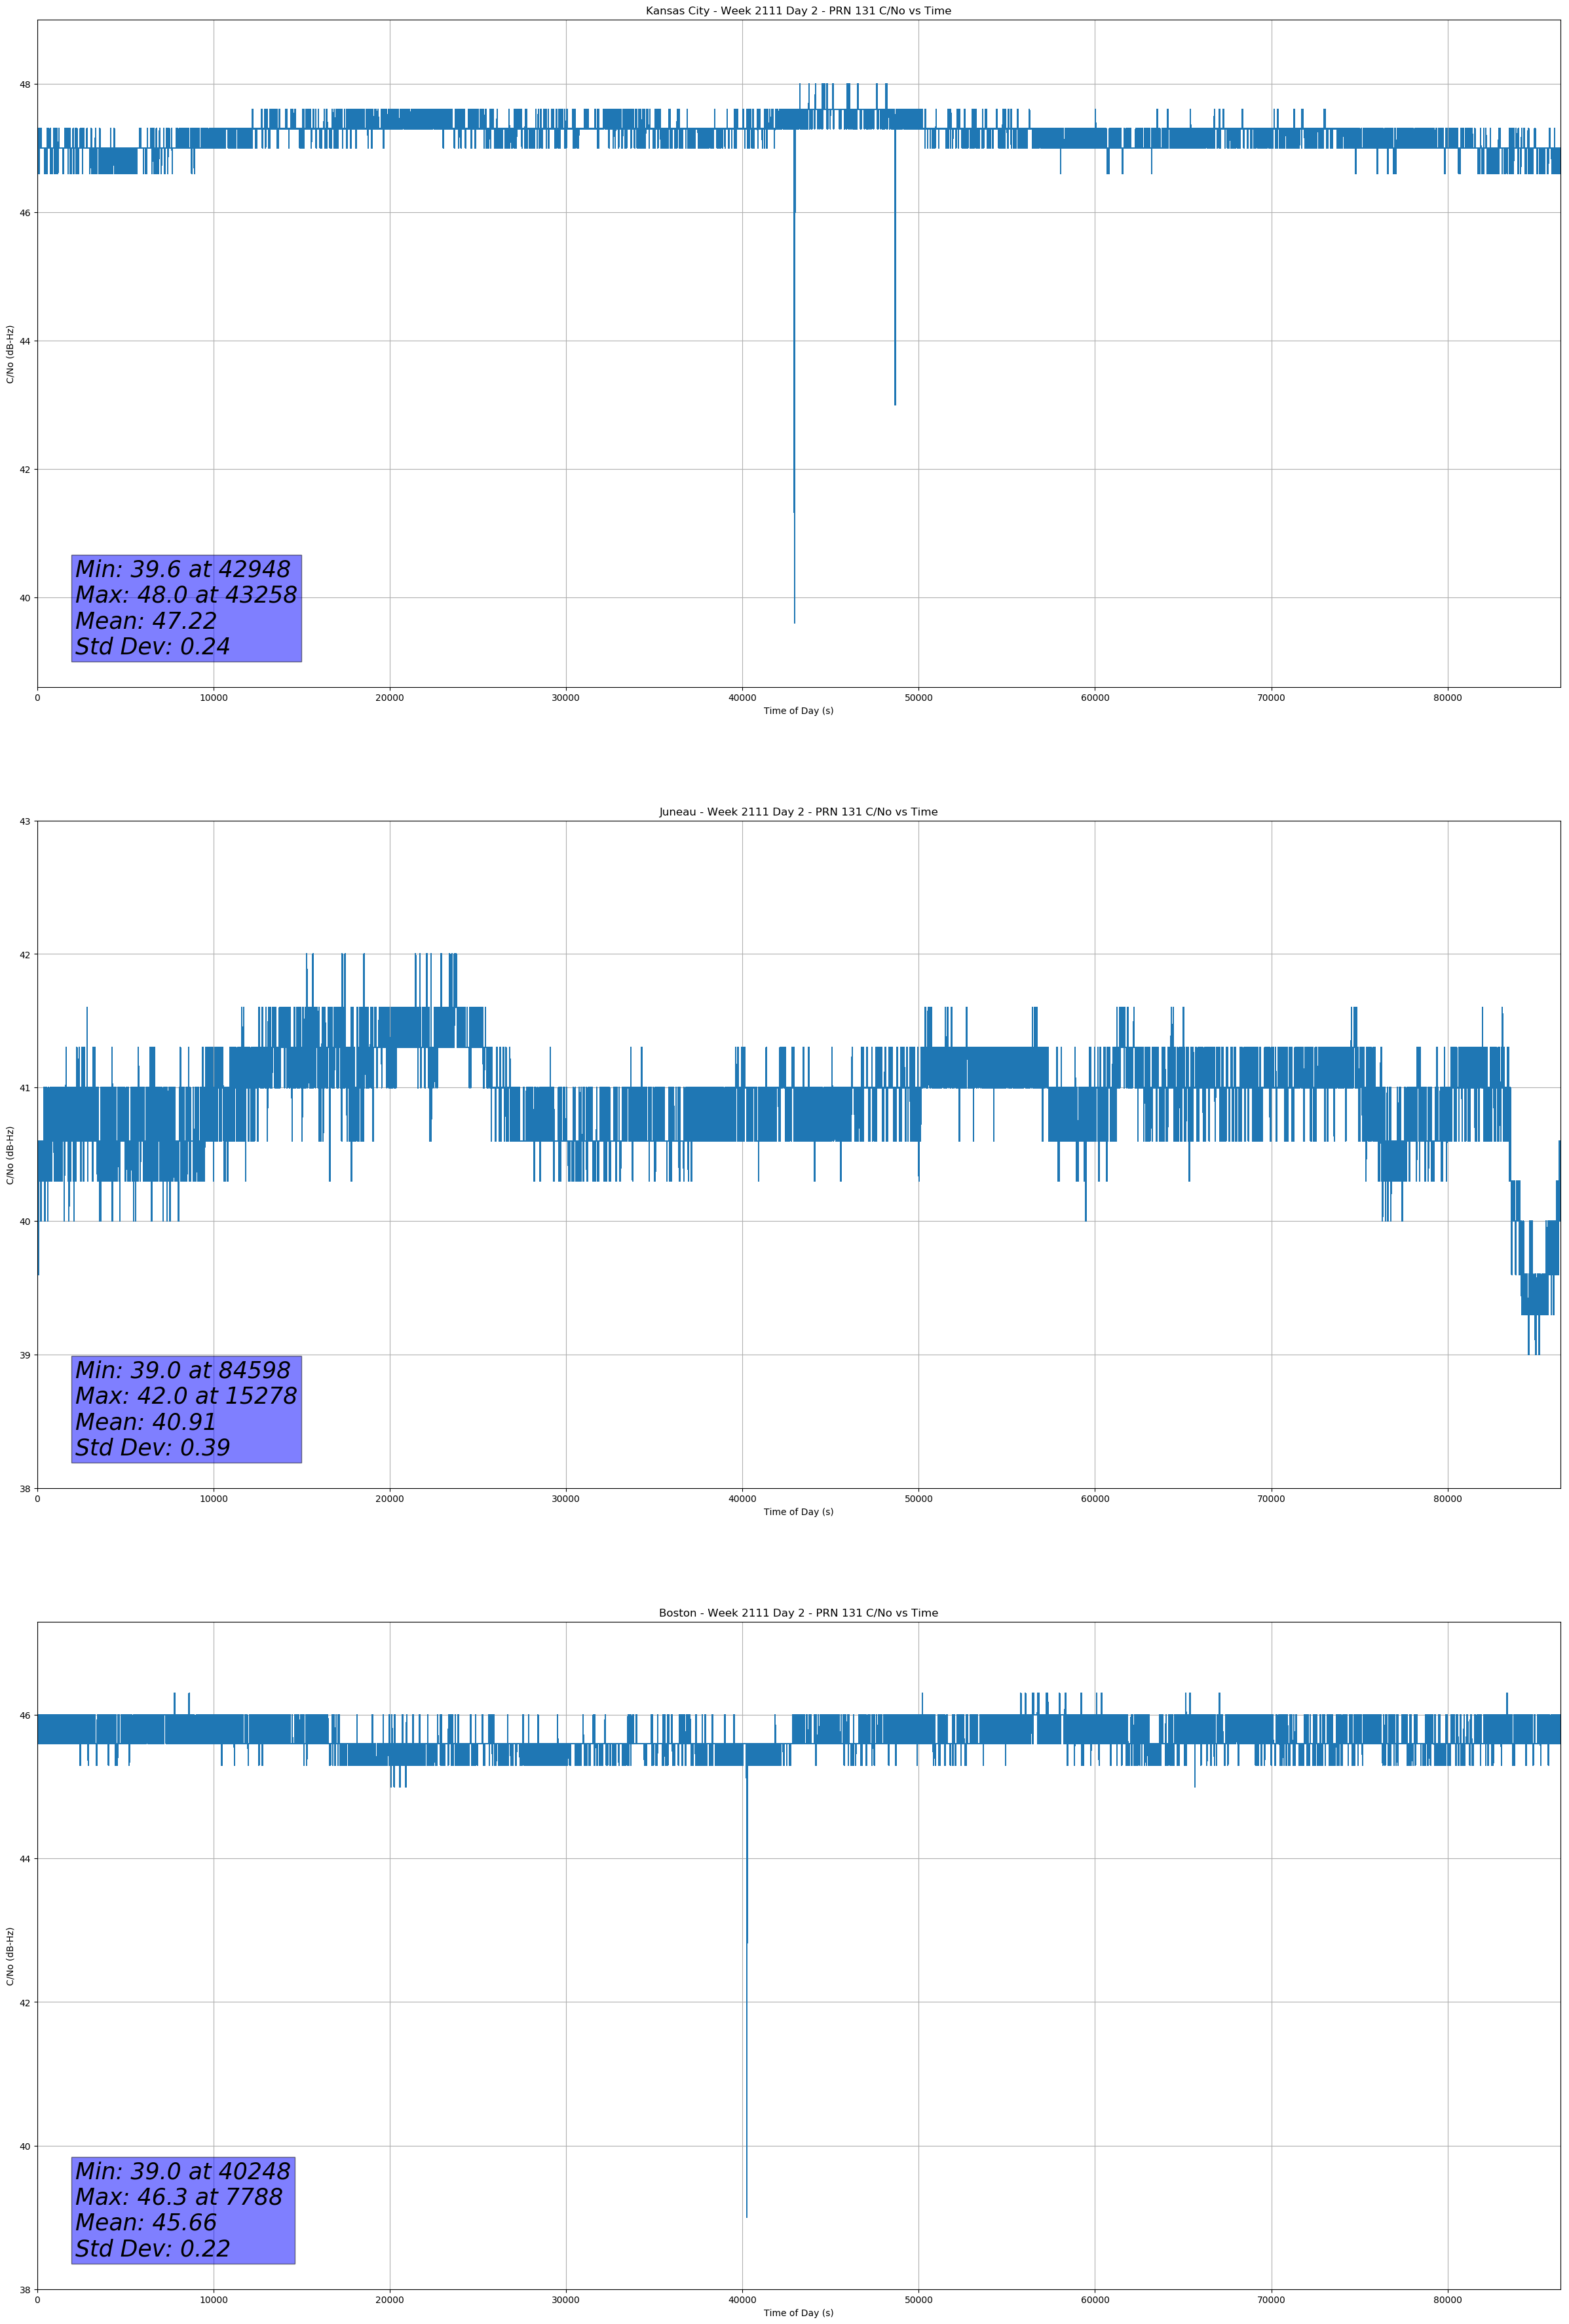This screenshot has width=1569, height=2324.
Task: Click the Kansas City plot title
Action: pos(798,11)
